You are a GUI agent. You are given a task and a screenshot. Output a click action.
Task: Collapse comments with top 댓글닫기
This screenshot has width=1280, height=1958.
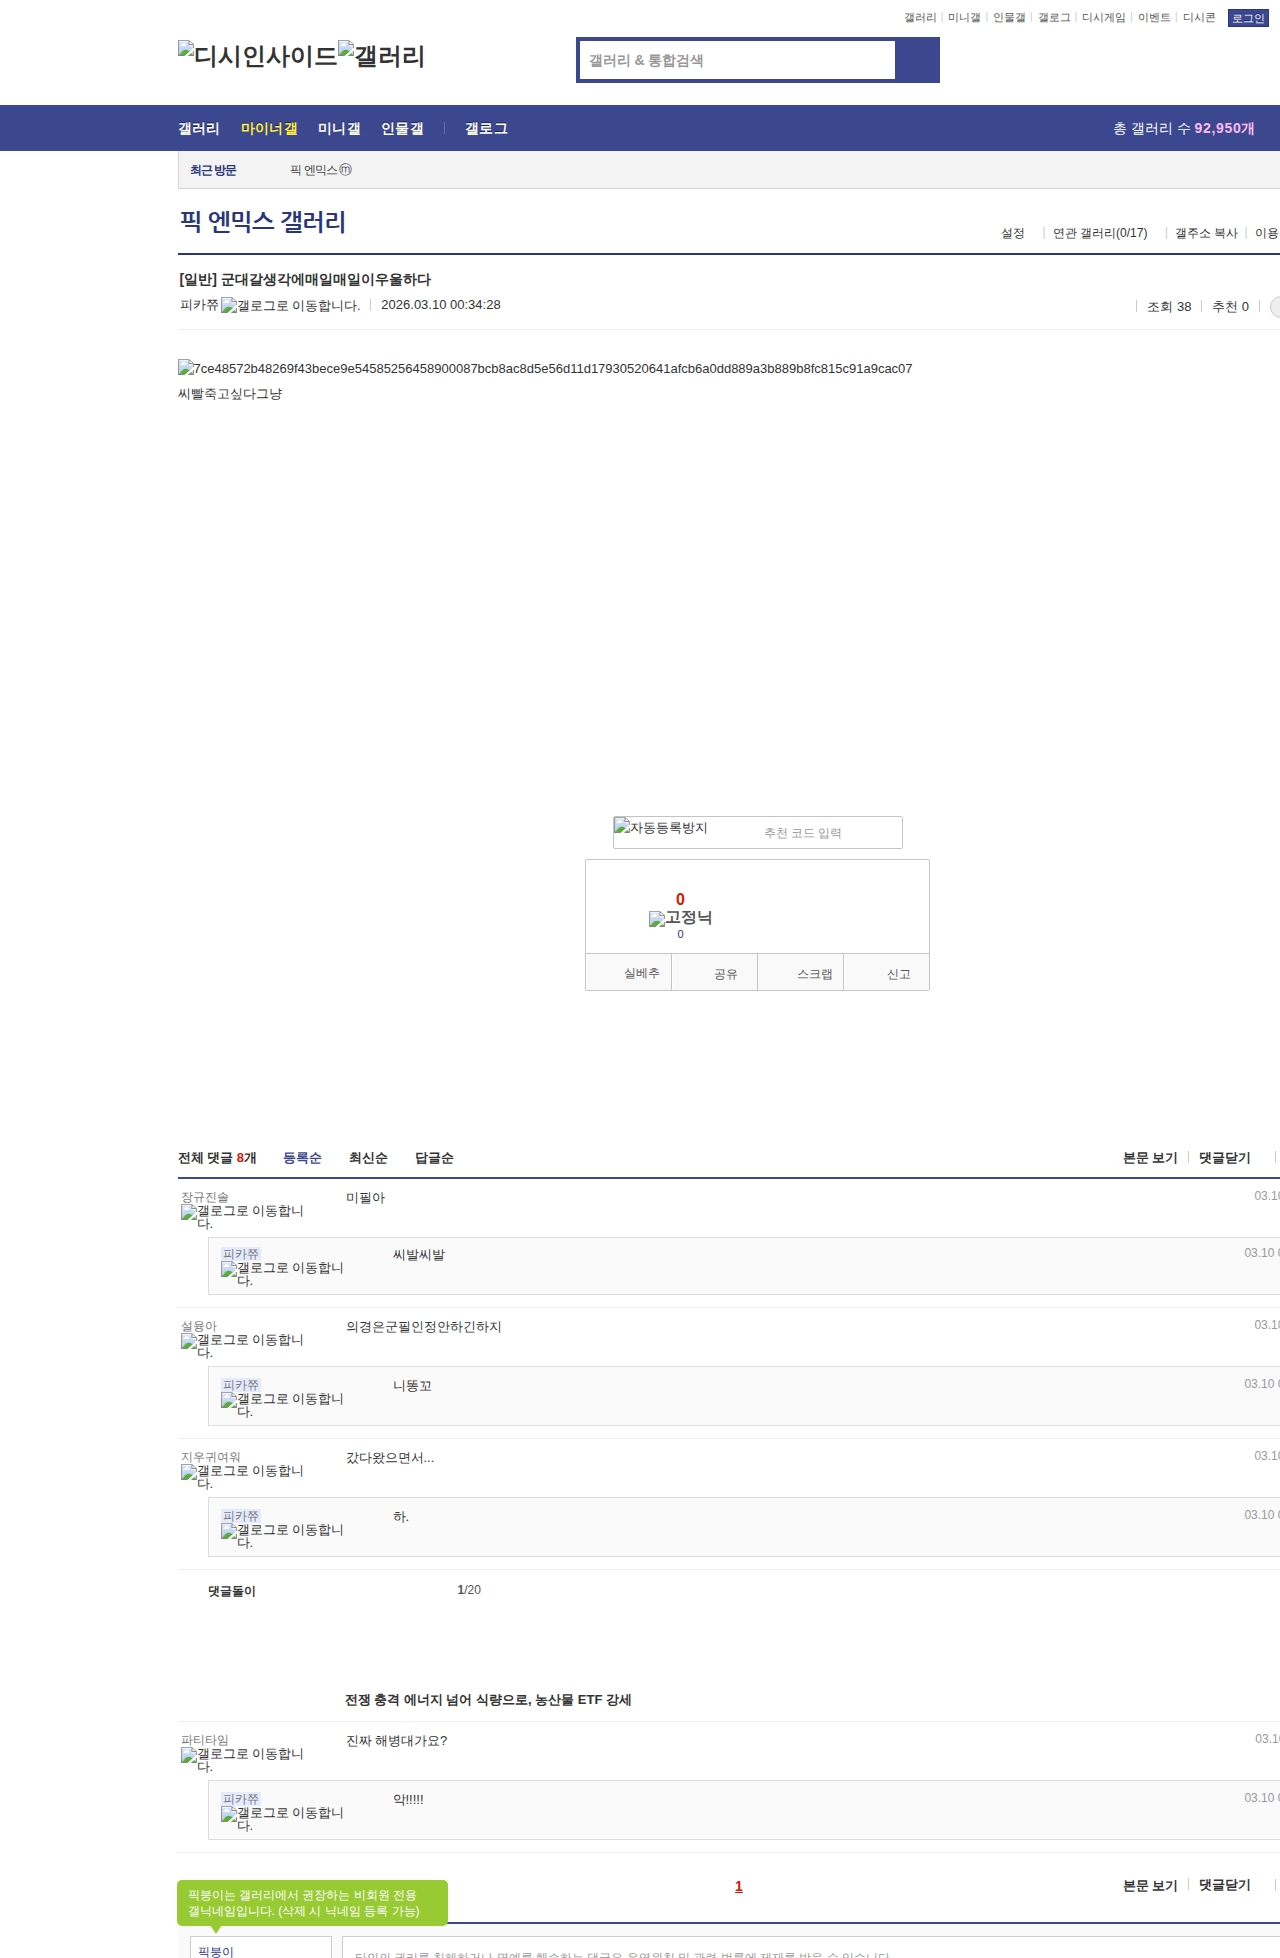click(1224, 1158)
